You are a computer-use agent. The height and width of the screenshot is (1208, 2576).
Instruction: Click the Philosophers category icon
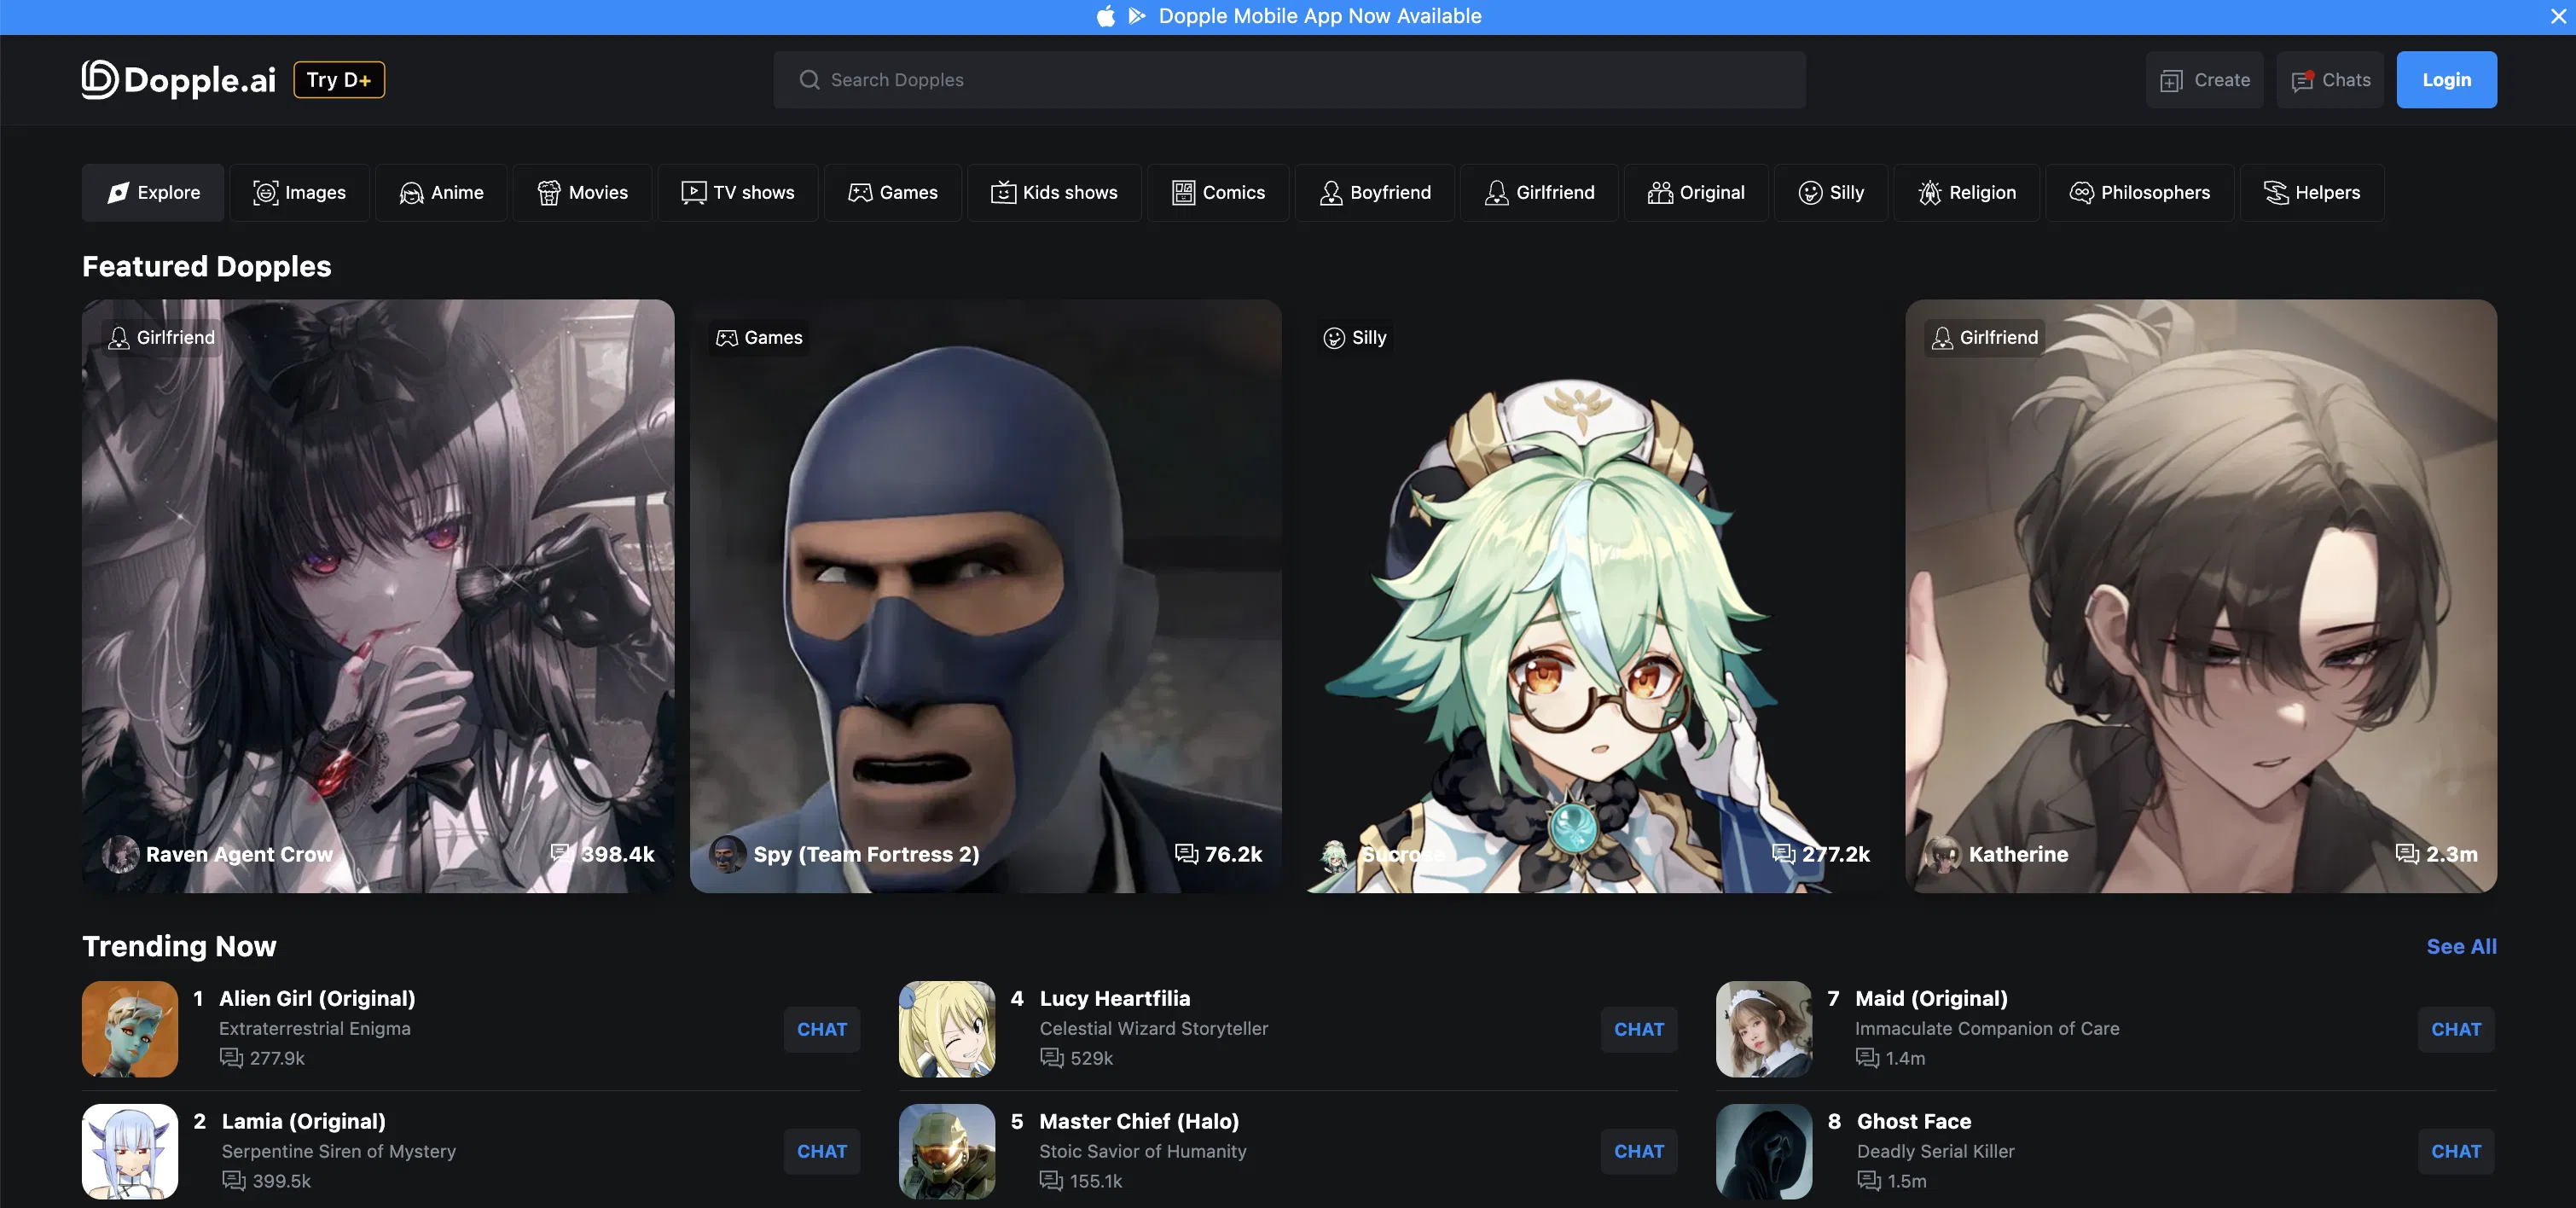[x=2082, y=193]
